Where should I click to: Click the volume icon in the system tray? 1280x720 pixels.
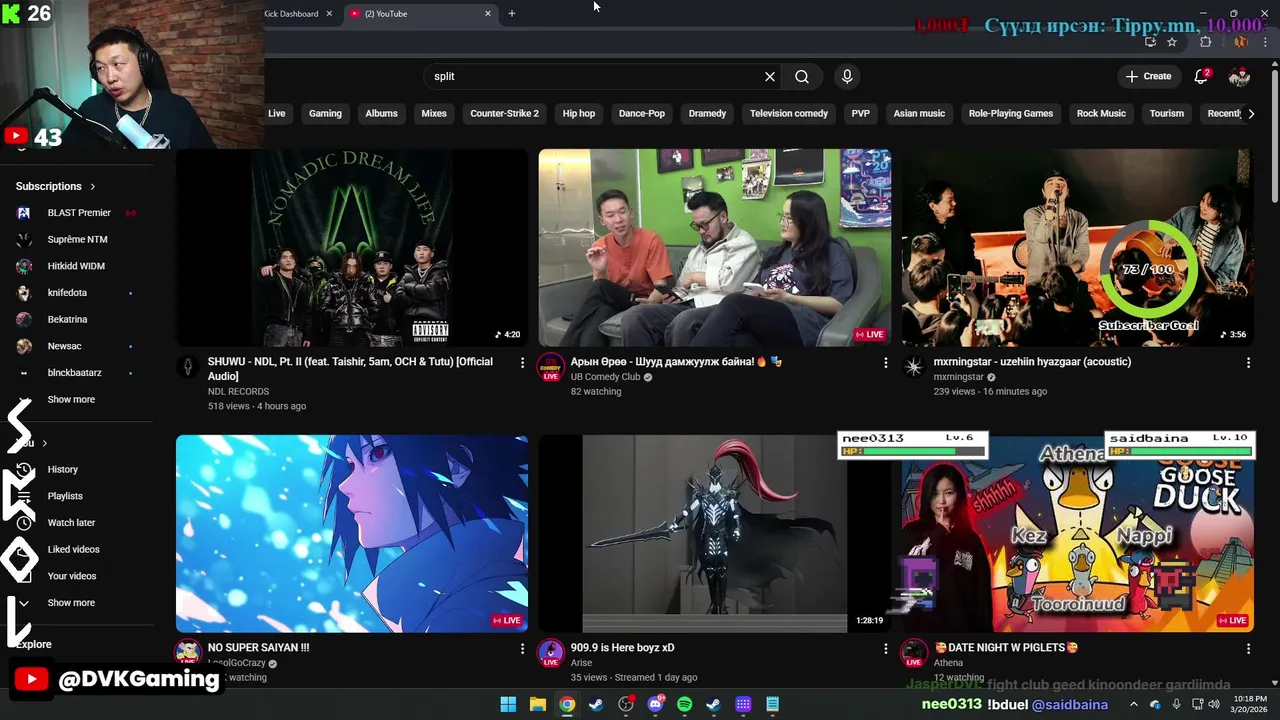[1214, 704]
